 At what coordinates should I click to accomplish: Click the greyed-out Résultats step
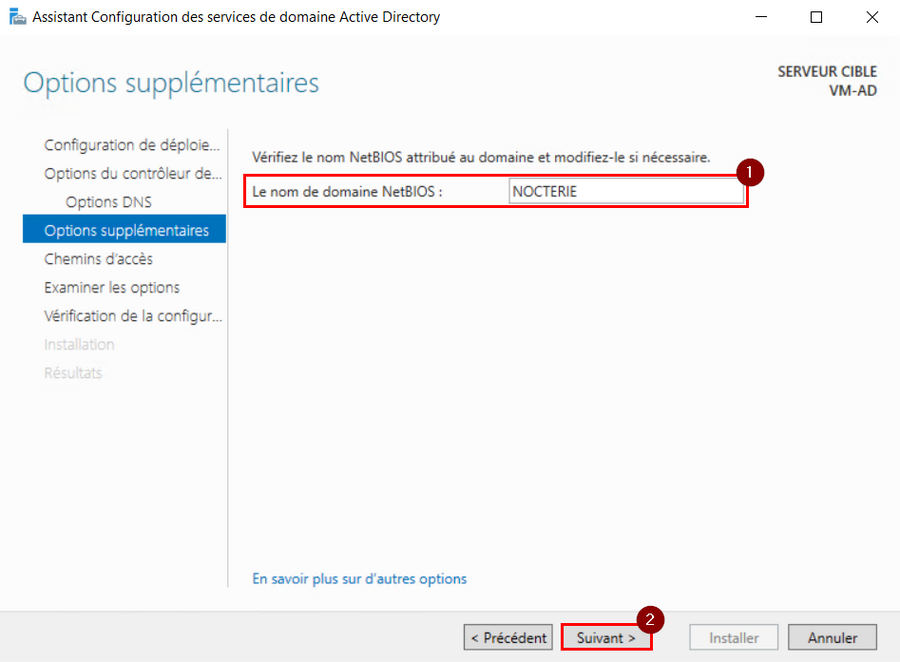pos(73,373)
